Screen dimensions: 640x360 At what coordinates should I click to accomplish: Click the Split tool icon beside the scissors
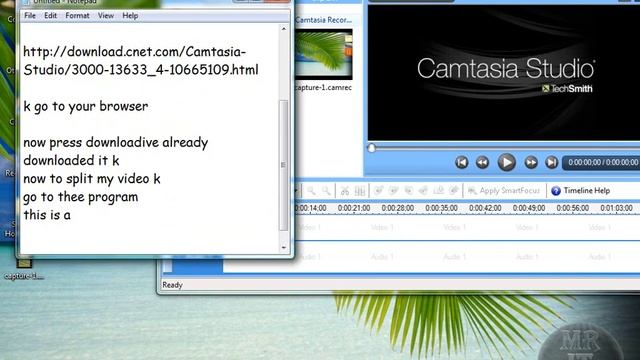coord(360,191)
